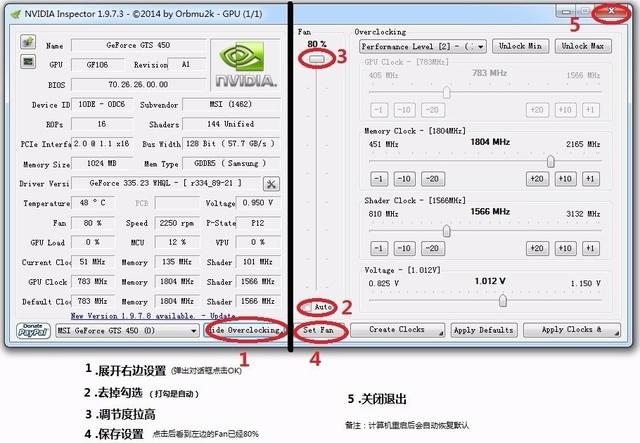This screenshot has width=640, height=443.
Task: Click the upload screenshot icon beside Name
Action: (28, 42)
